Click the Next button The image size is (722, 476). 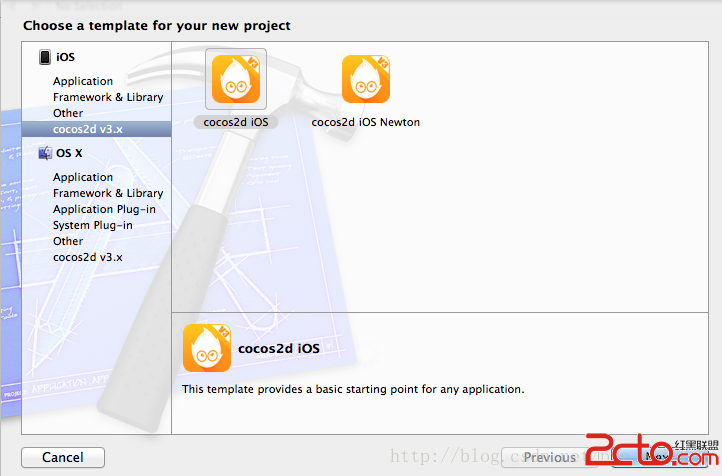point(658,457)
